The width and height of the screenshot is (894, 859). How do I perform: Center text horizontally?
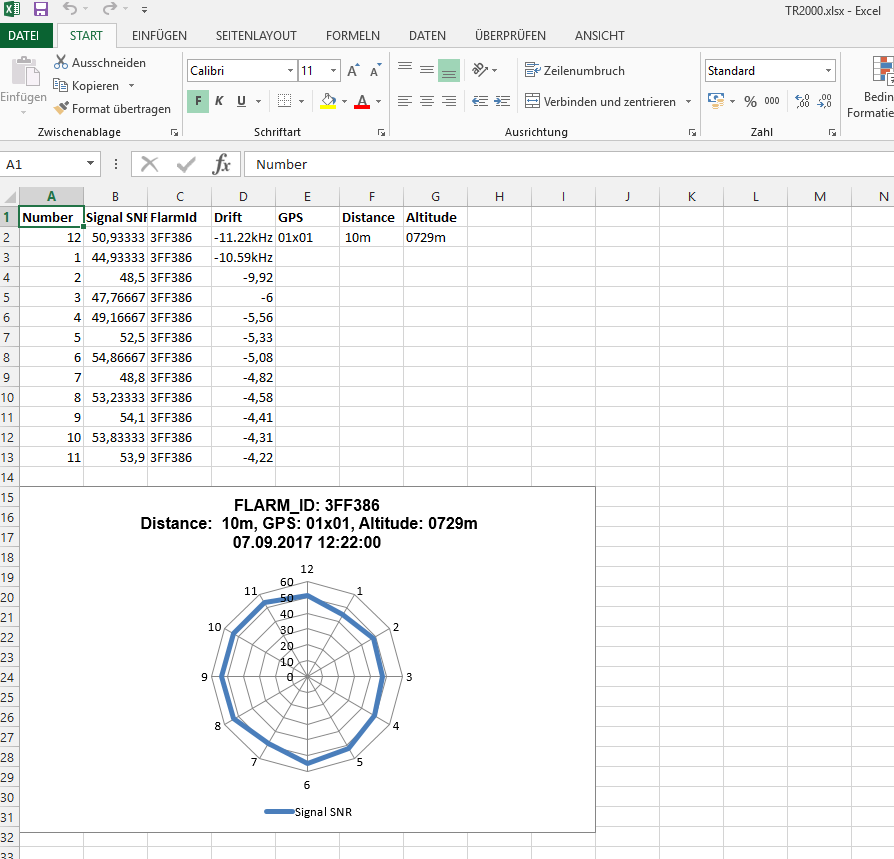(426, 101)
